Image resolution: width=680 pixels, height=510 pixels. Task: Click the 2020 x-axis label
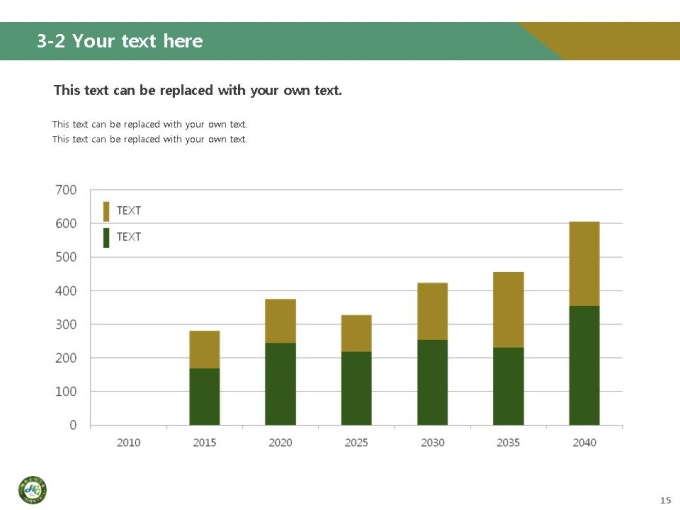coord(281,443)
